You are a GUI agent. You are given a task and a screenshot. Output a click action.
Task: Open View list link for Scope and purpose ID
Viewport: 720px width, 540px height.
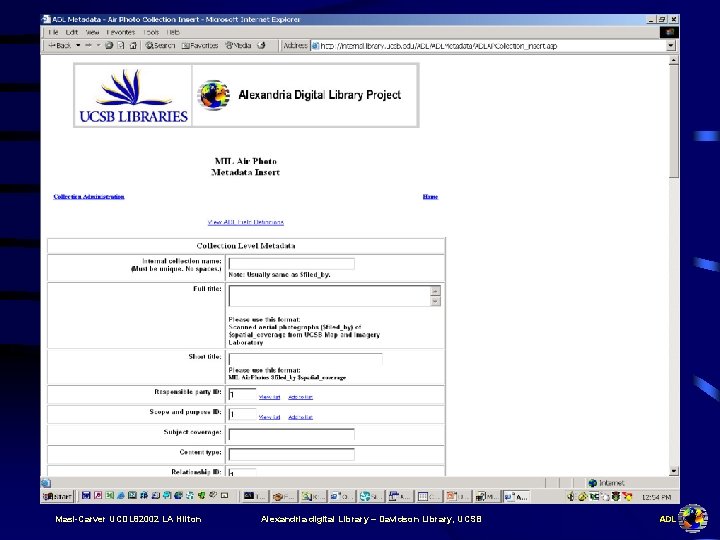(x=270, y=417)
